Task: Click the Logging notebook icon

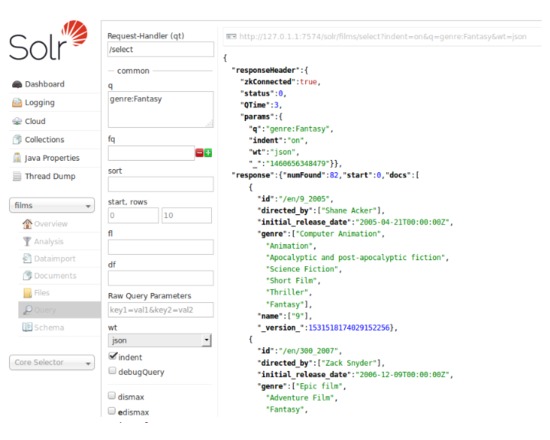Action: pos(17,102)
